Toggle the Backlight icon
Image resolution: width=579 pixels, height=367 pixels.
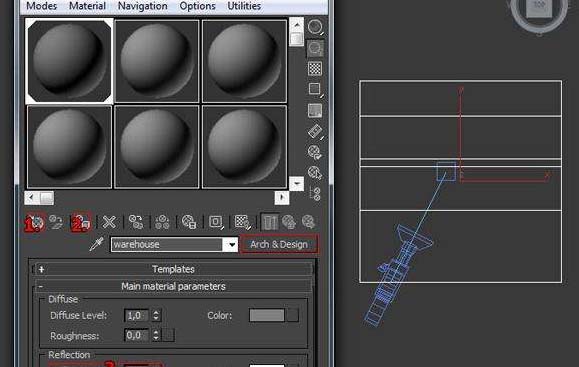[x=315, y=48]
